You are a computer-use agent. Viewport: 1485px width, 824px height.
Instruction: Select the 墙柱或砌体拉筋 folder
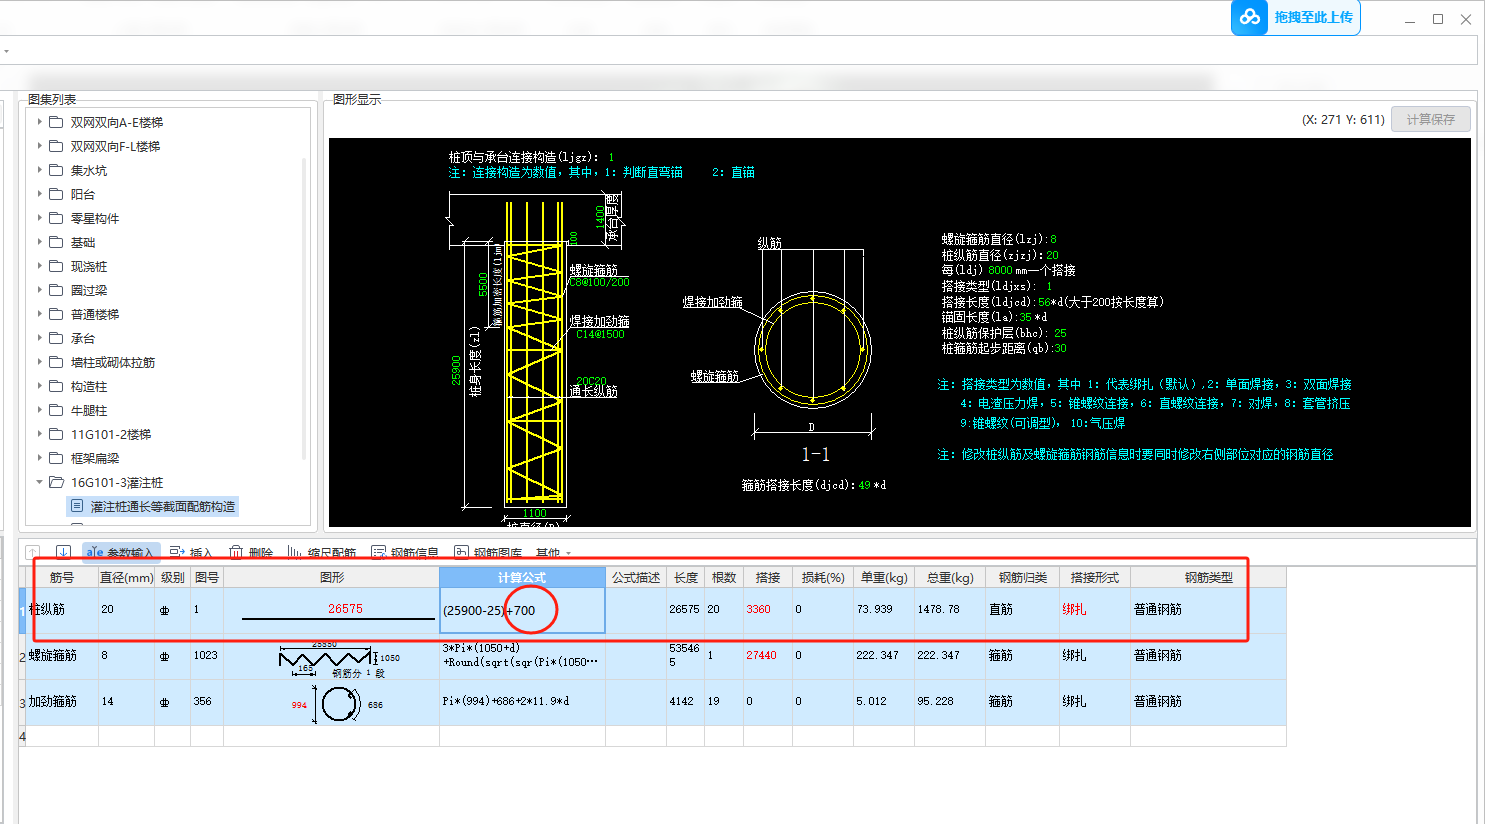pyautogui.click(x=112, y=362)
